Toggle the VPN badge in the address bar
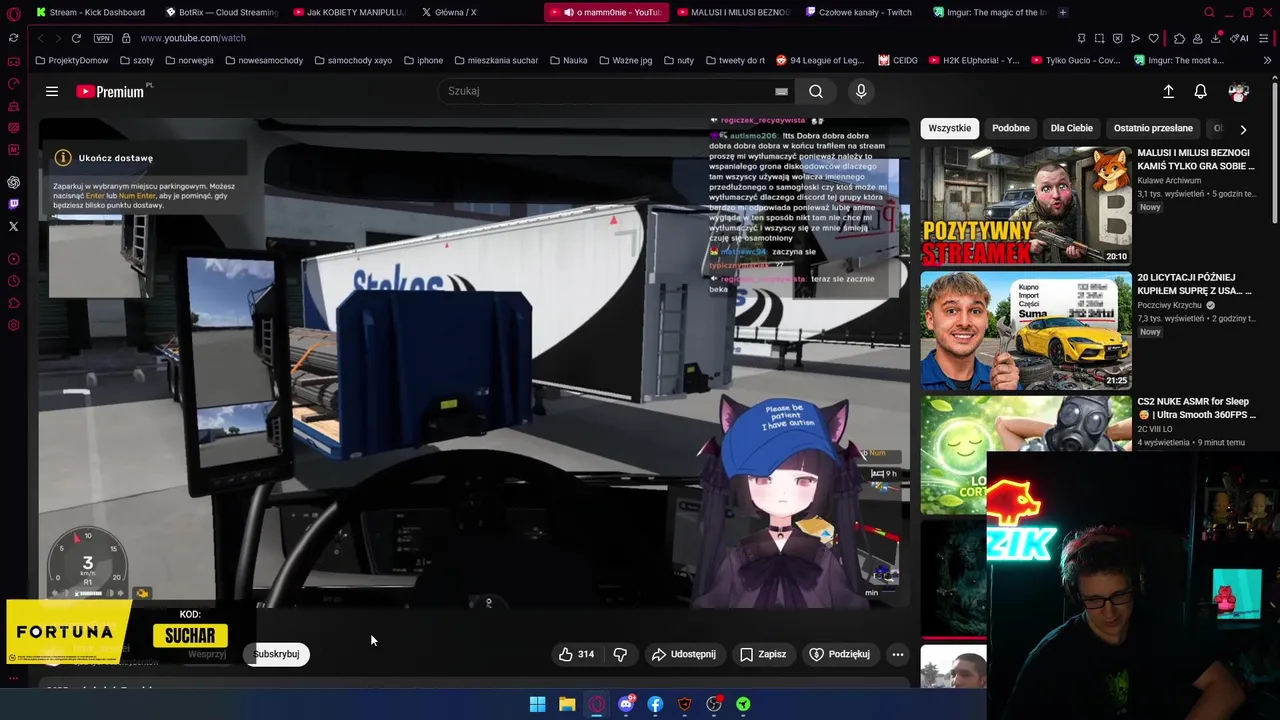This screenshot has width=1280, height=720. click(103, 38)
